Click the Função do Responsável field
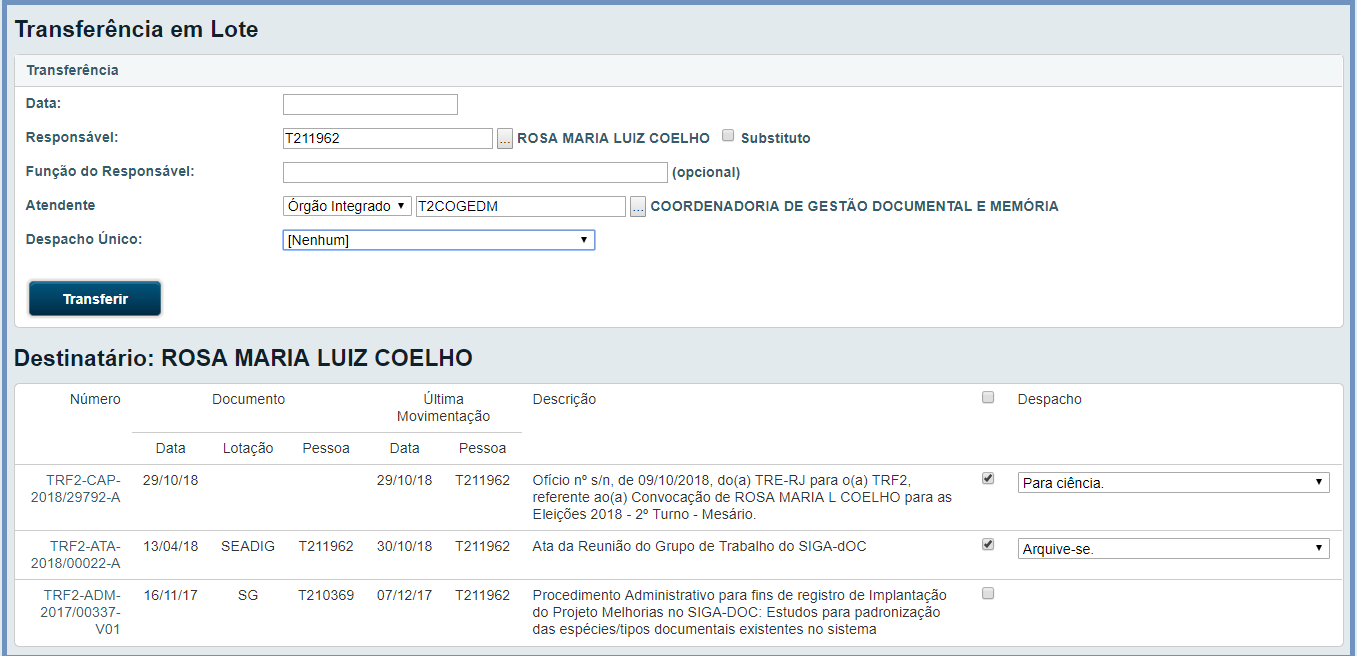 point(475,172)
